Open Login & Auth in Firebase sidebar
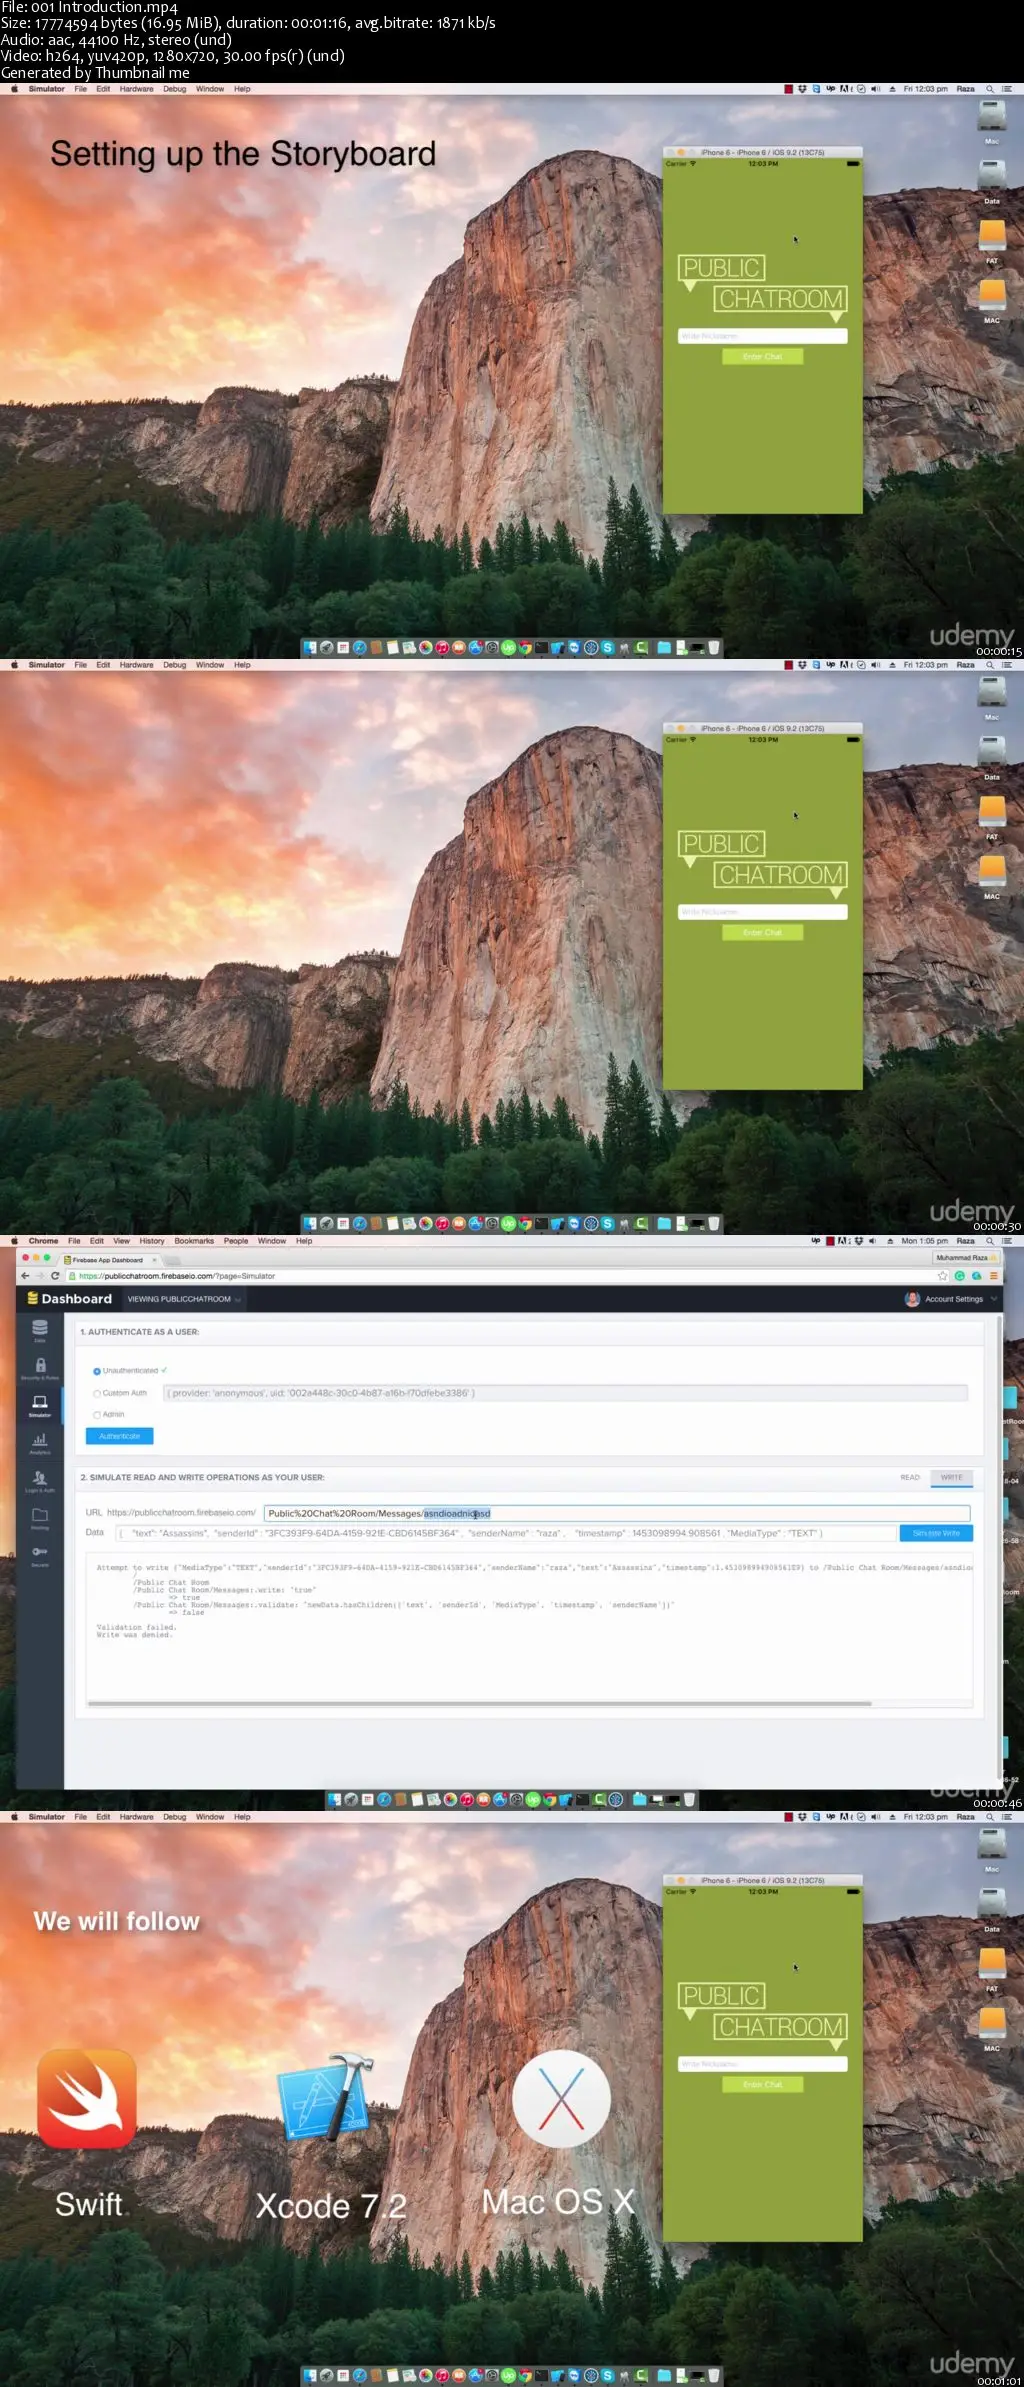The width and height of the screenshot is (1024, 2387). pos(40,1480)
